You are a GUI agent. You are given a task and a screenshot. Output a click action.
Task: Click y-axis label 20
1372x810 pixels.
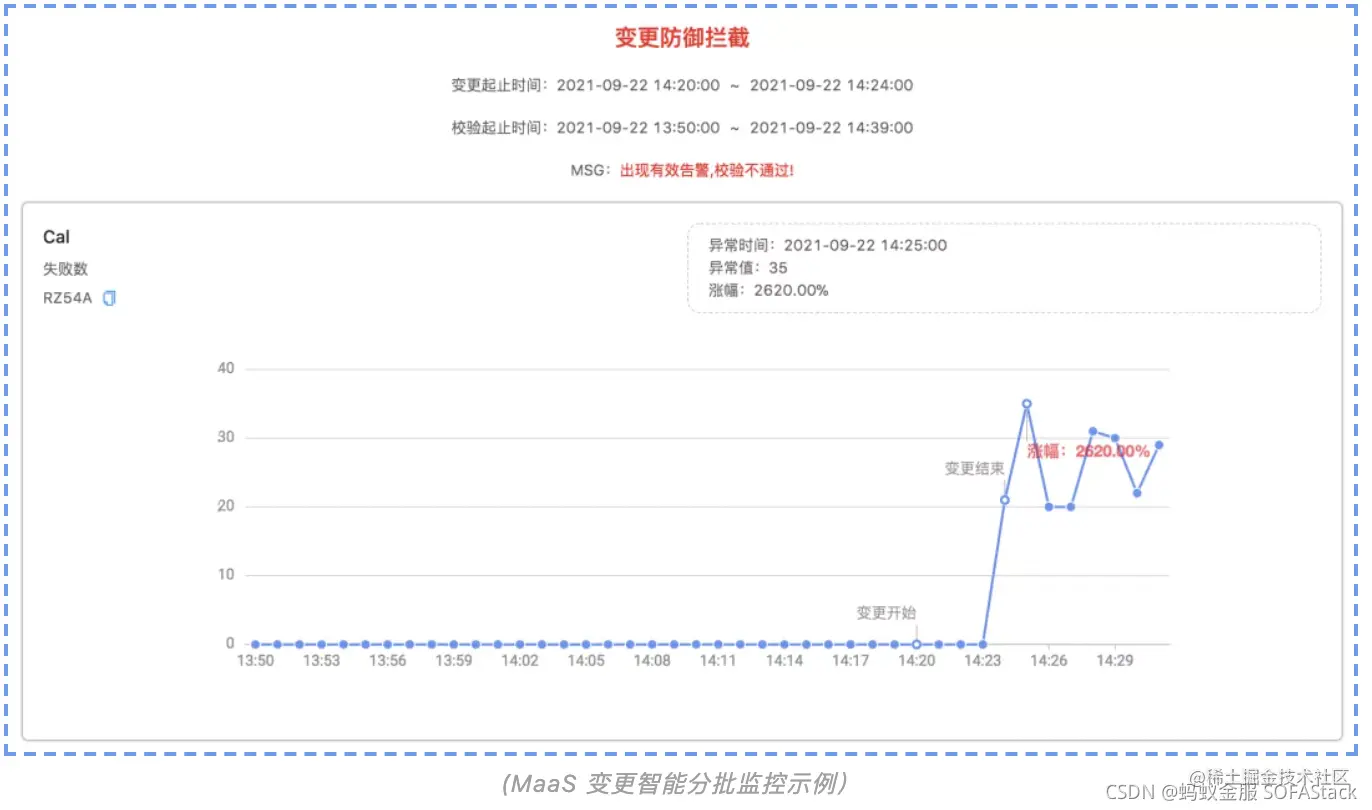[x=225, y=506]
